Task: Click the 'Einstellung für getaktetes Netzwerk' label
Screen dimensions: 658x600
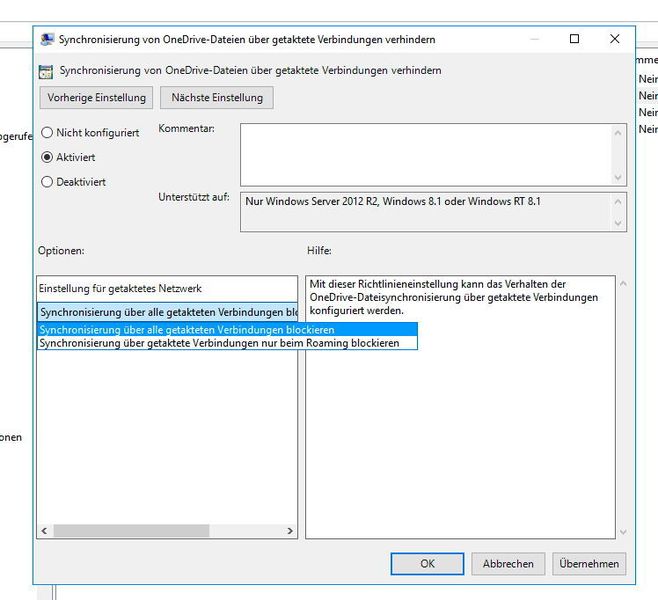Action: (x=120, y=289)
